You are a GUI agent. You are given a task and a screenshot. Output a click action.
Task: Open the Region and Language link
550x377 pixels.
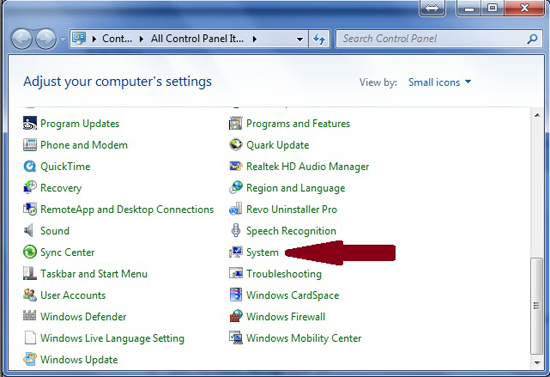(x=296, y=188)
